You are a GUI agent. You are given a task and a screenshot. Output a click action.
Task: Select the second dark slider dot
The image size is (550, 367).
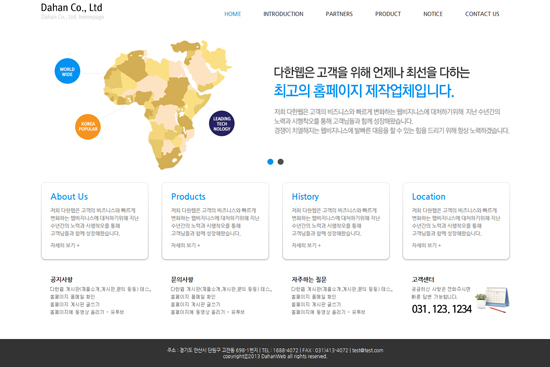click(x=281, y=162)
